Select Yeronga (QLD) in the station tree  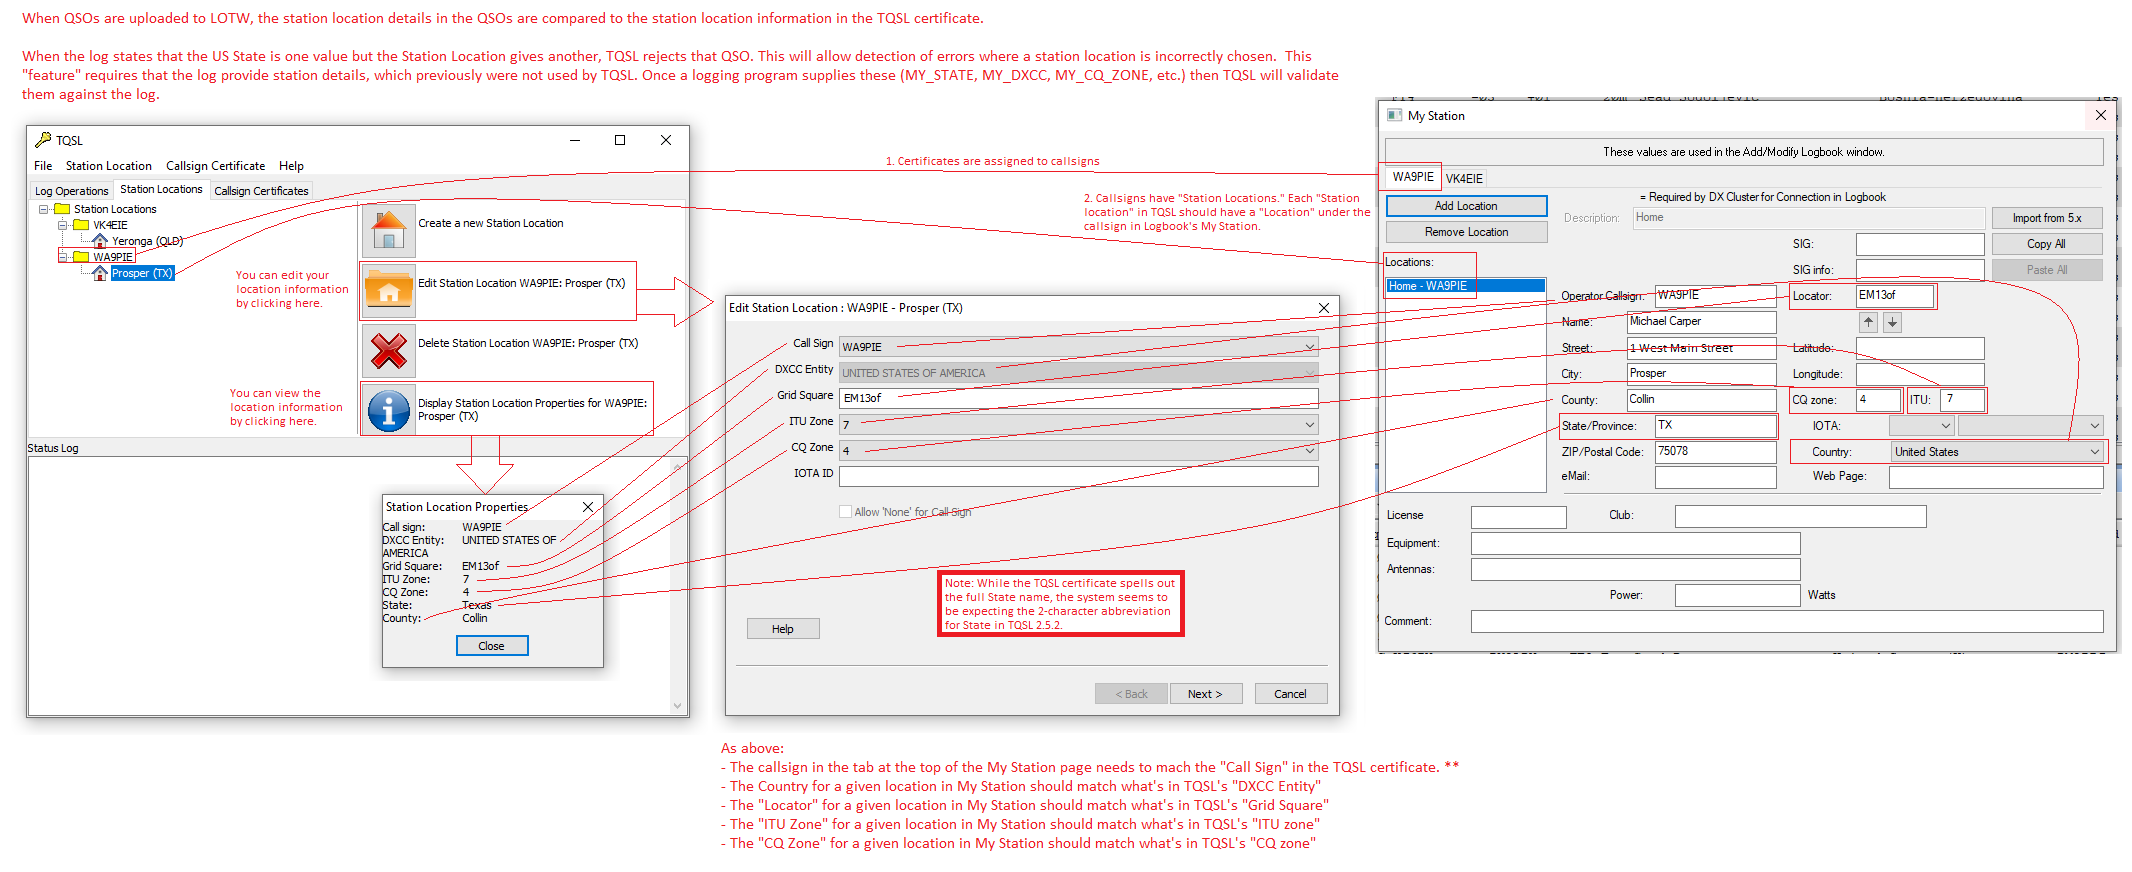tap(147, 241)
